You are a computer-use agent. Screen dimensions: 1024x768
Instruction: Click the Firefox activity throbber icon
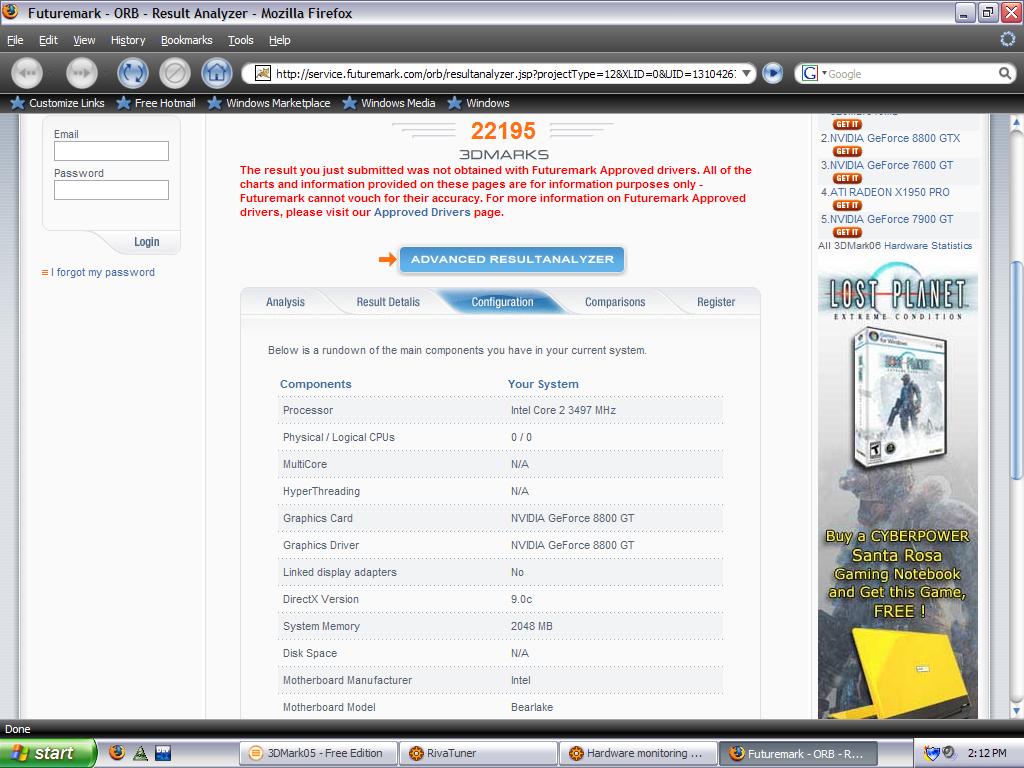[1008, 40]
